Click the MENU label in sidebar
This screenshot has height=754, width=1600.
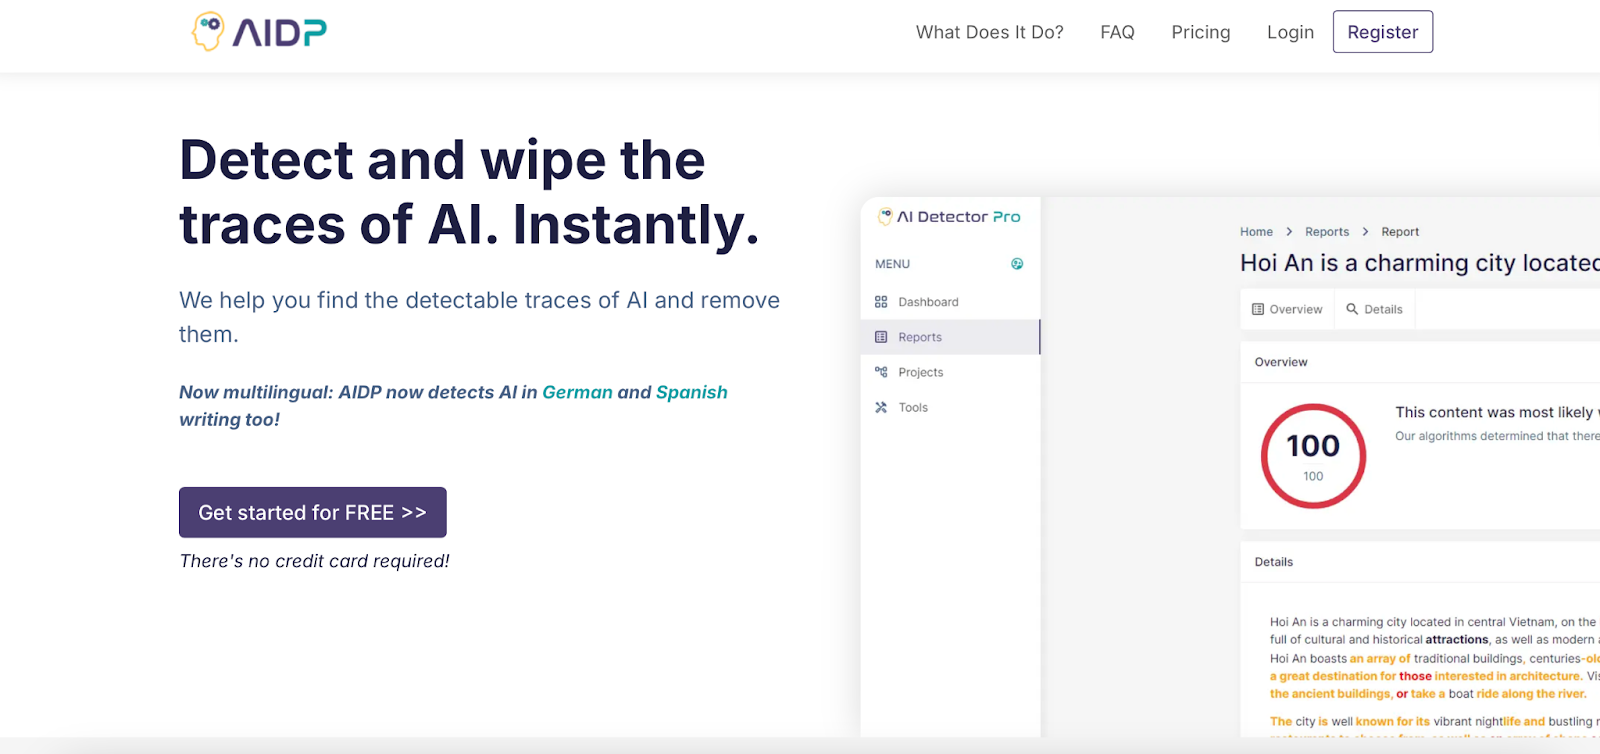click(892, 264)
